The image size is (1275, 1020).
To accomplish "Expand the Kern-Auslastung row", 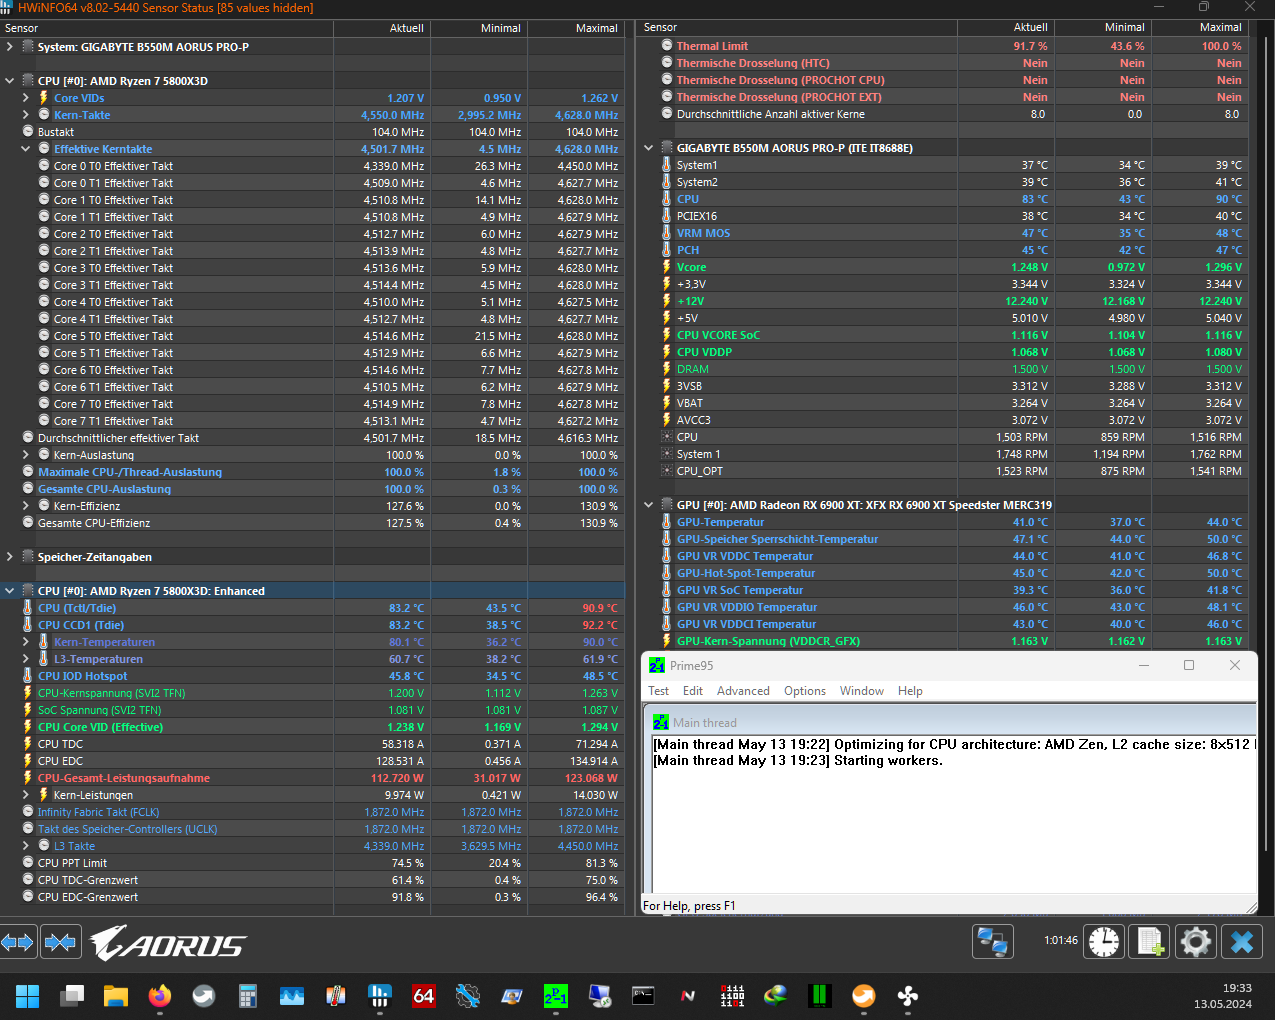I will [26, 455].
